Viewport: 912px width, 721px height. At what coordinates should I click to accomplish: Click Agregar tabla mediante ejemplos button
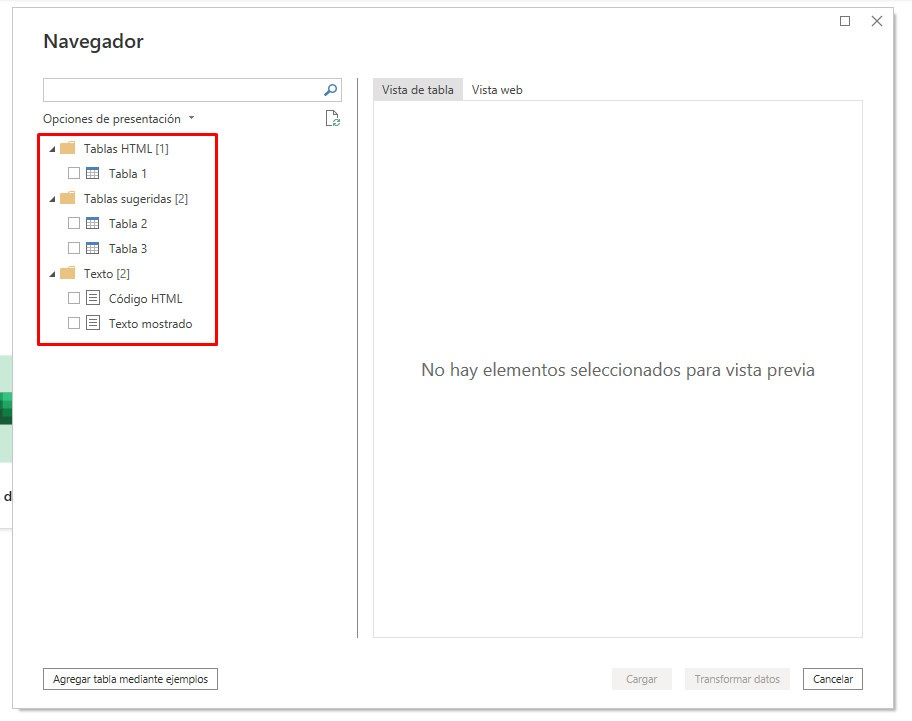click(x=130, y=679)
